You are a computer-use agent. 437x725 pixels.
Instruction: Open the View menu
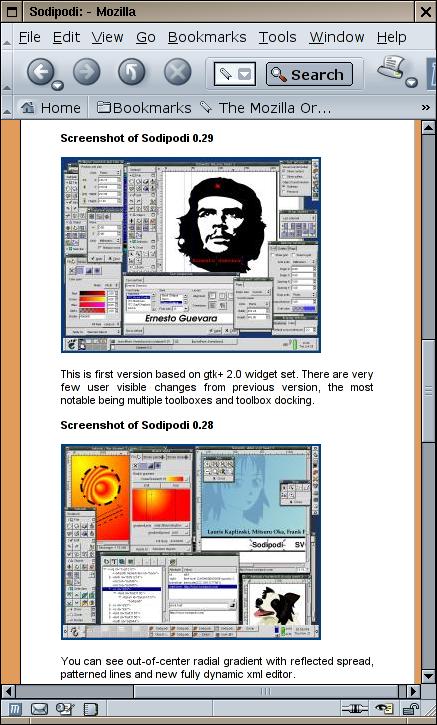click(108, 37)
